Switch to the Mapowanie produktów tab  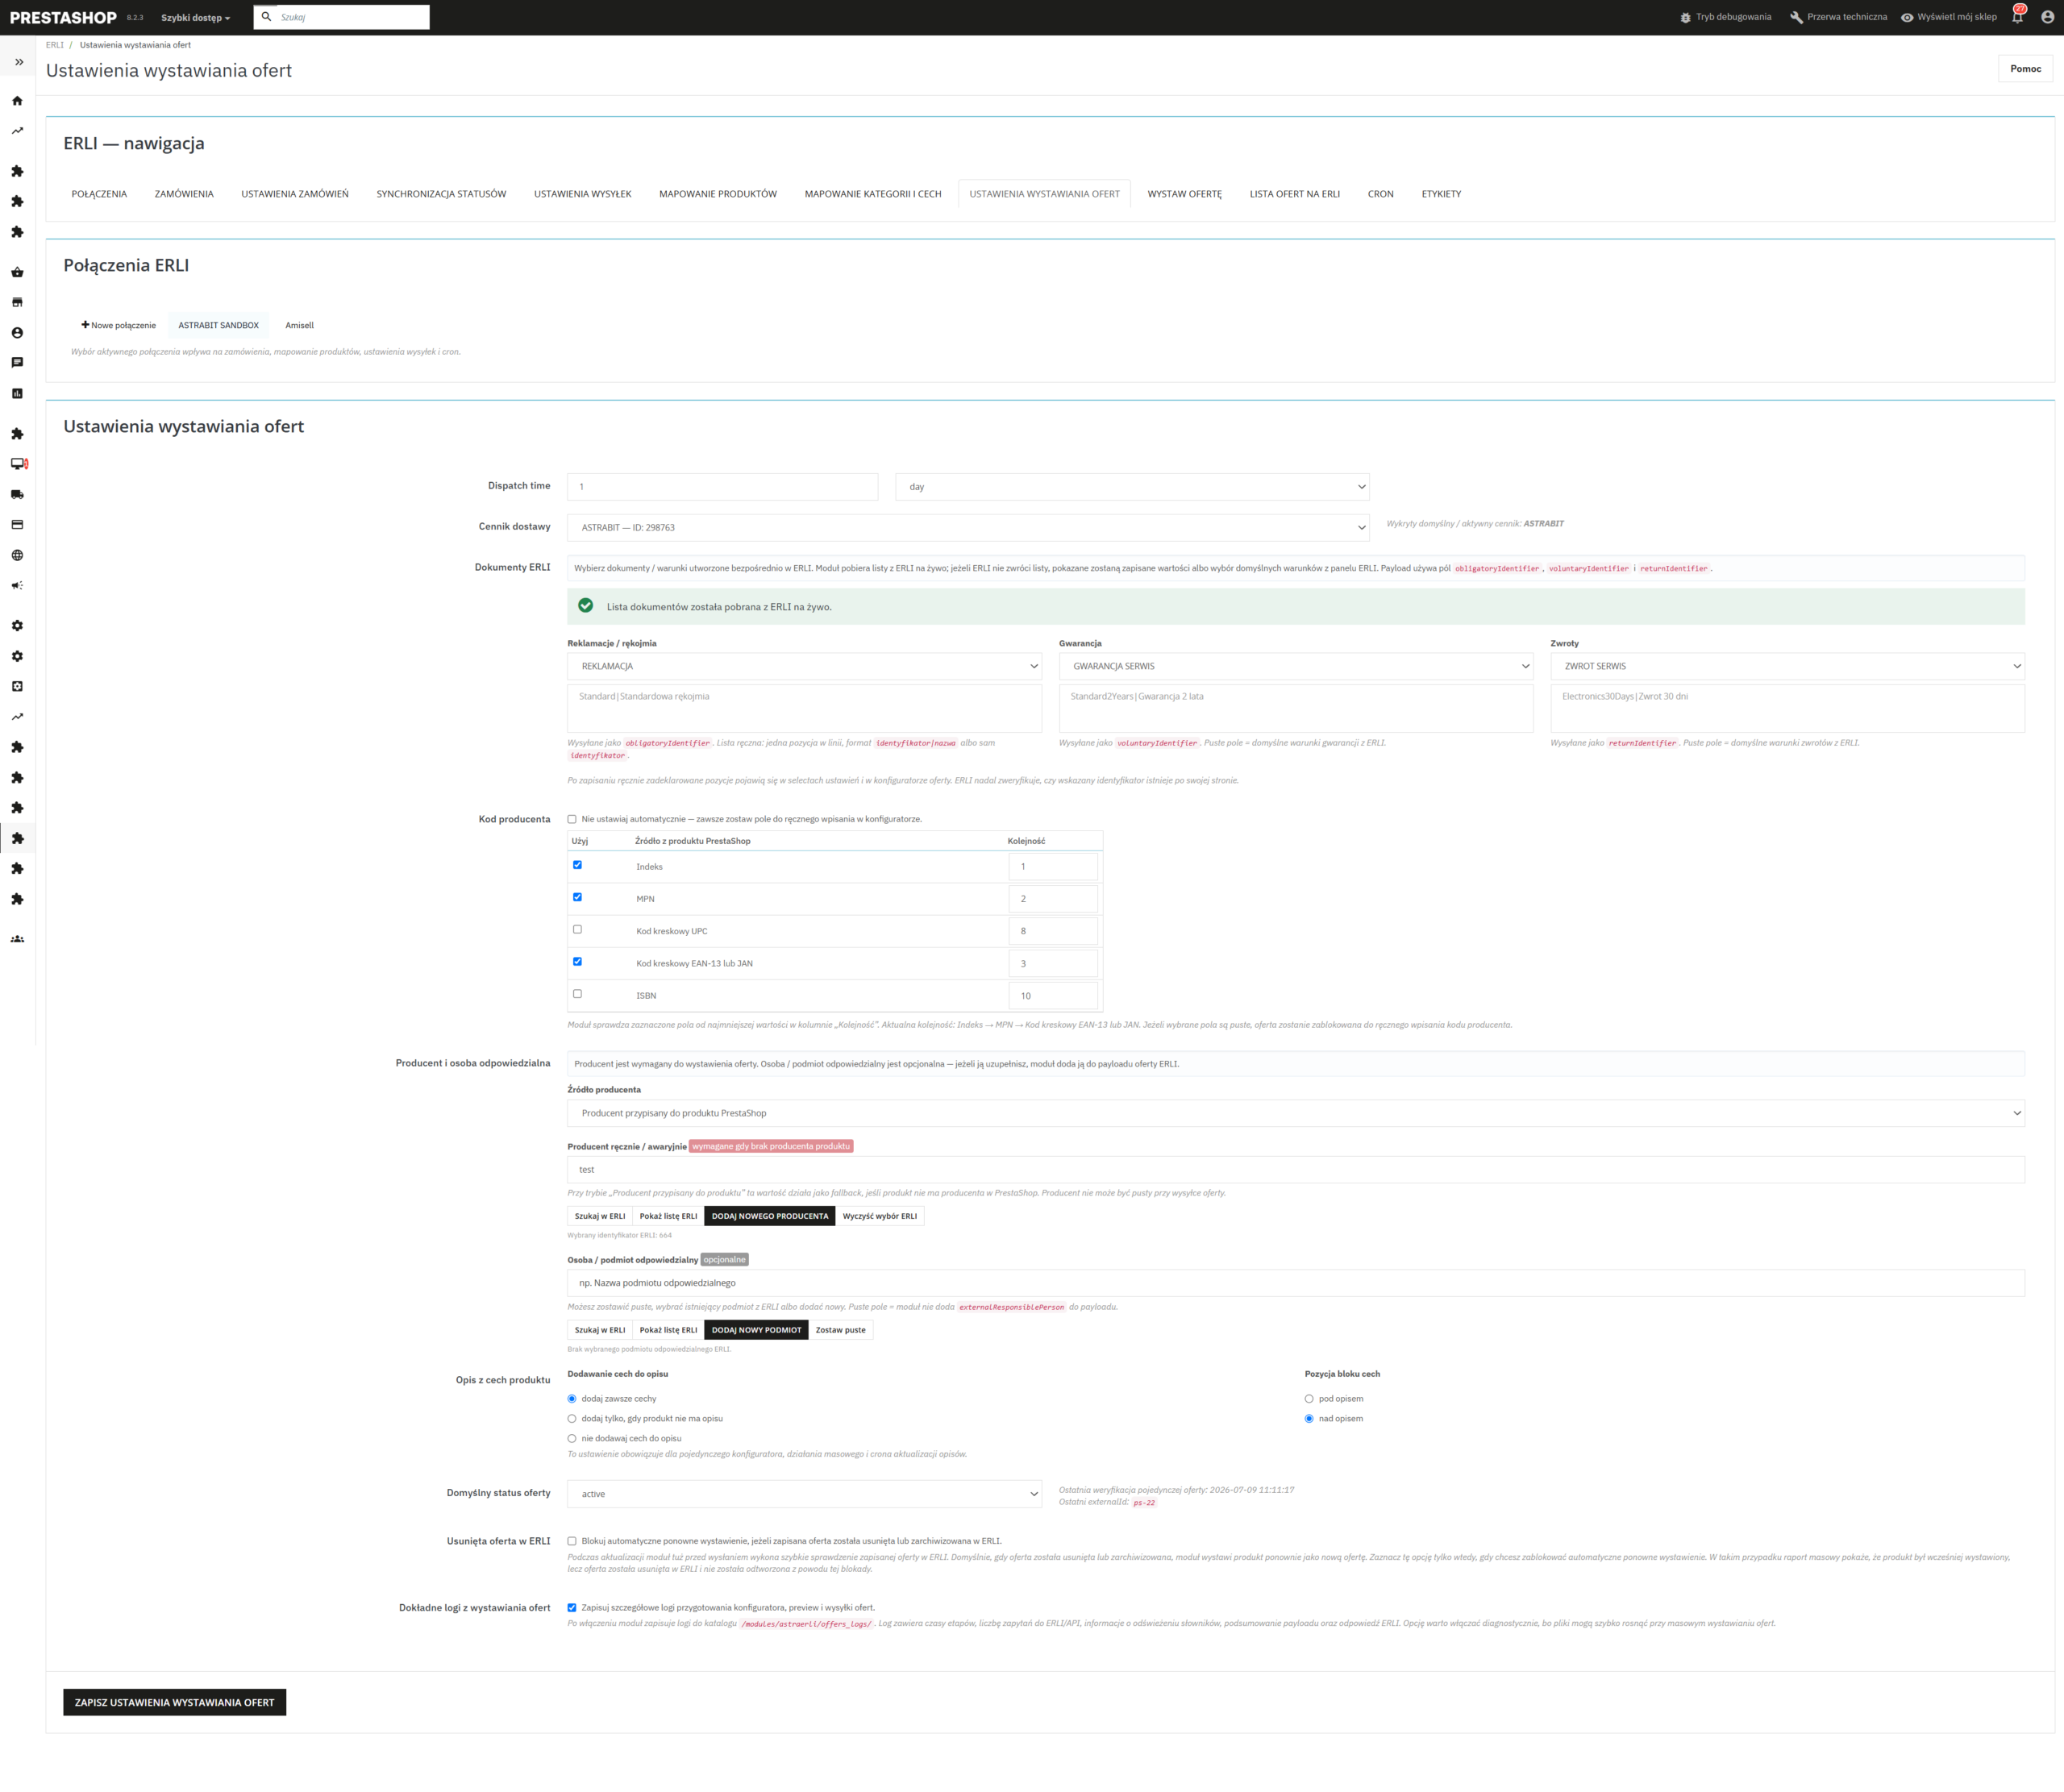tap(718, 194)
